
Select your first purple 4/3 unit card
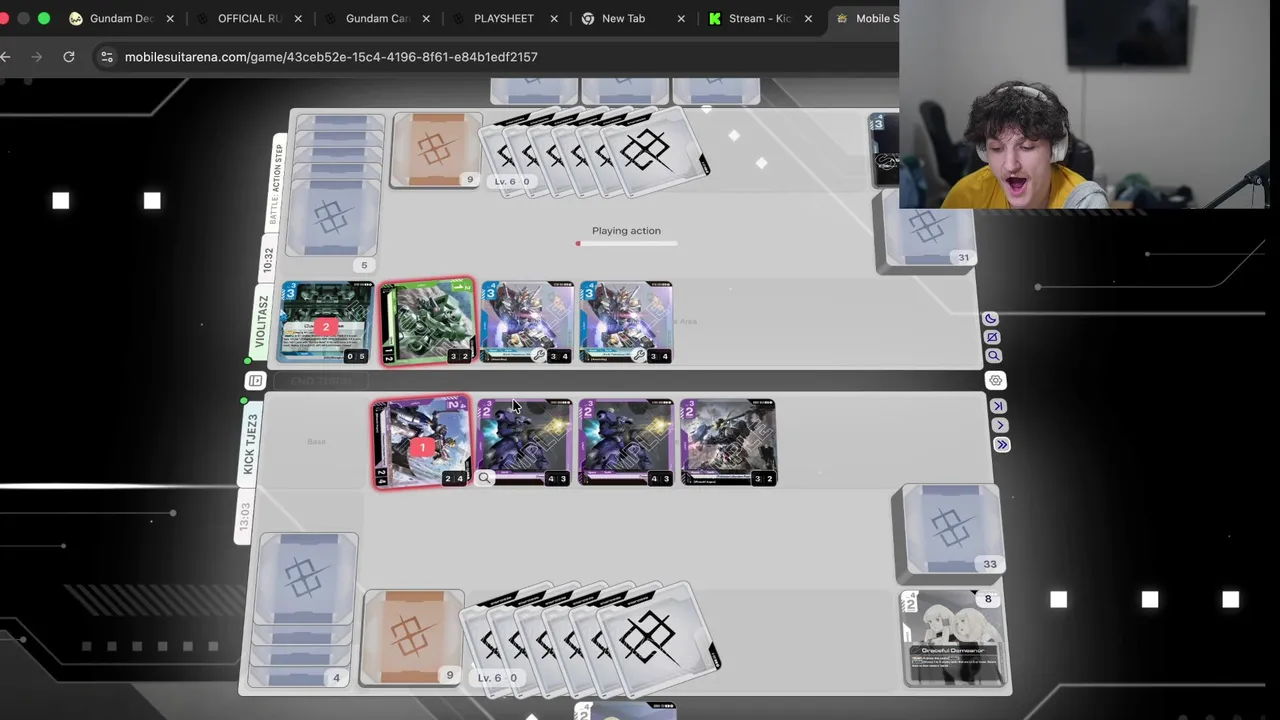coord(524,443)
